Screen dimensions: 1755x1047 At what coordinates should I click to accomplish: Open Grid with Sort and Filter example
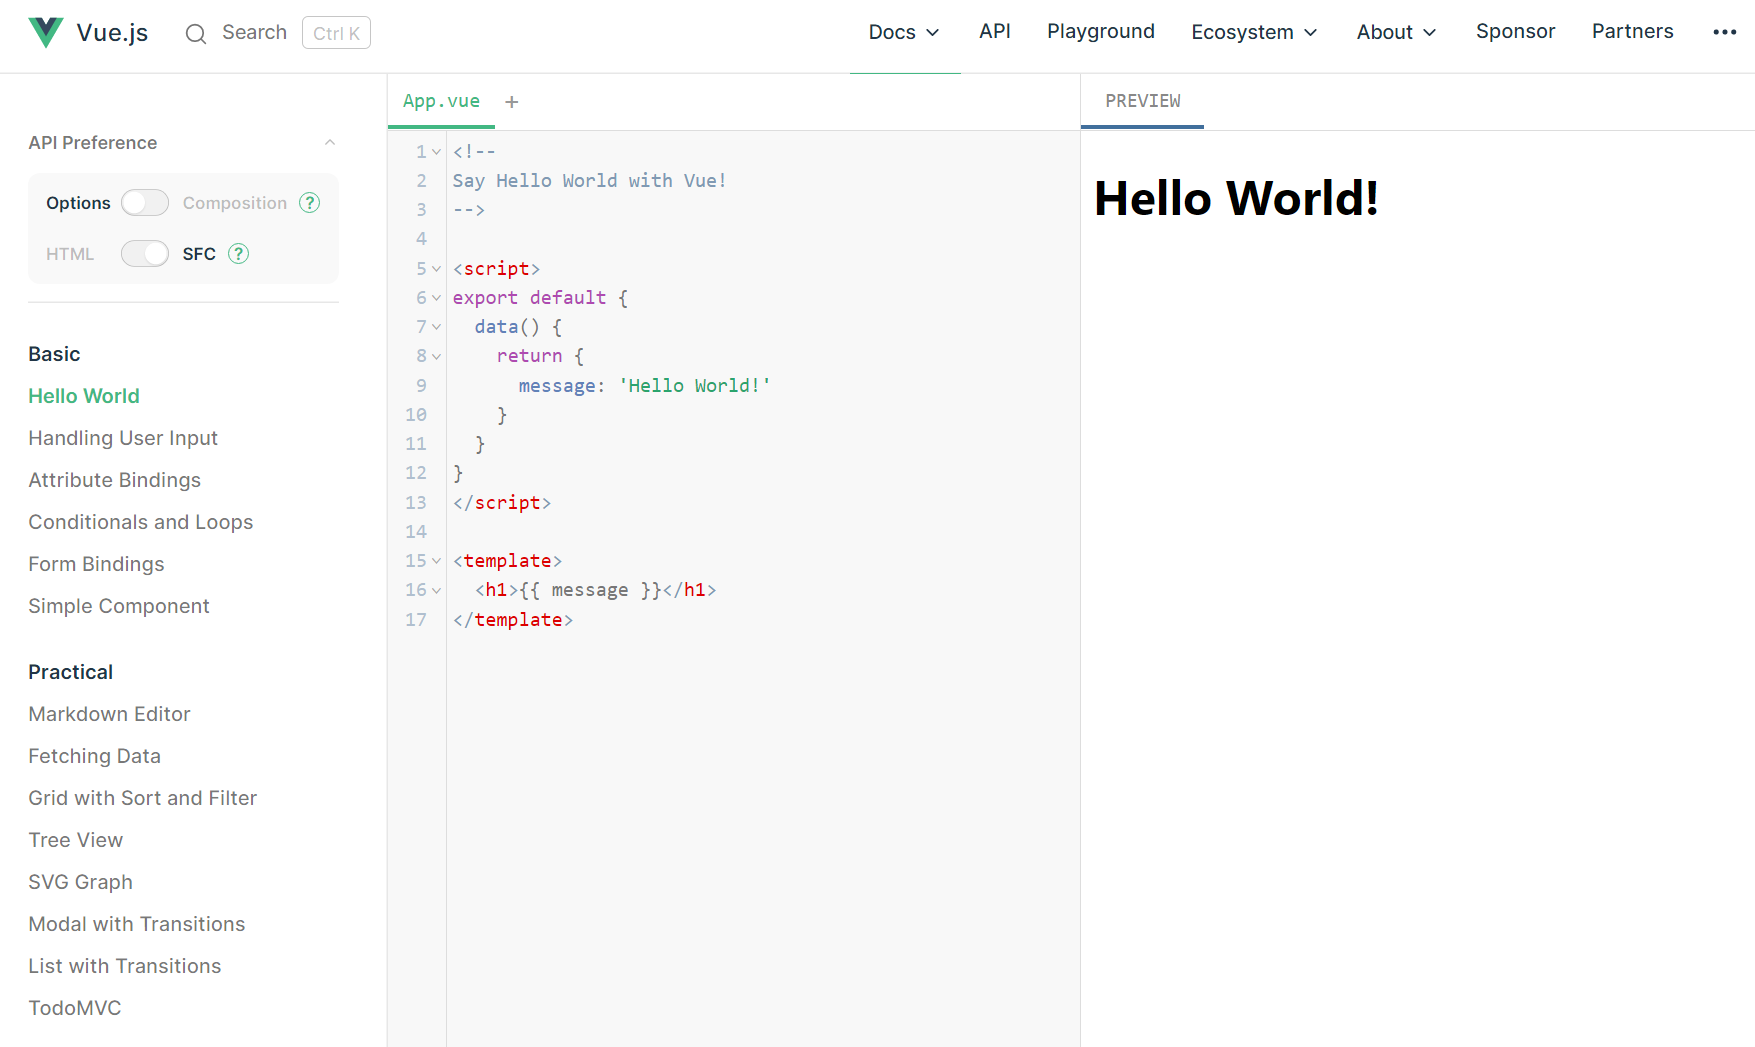tap(143, 798)
